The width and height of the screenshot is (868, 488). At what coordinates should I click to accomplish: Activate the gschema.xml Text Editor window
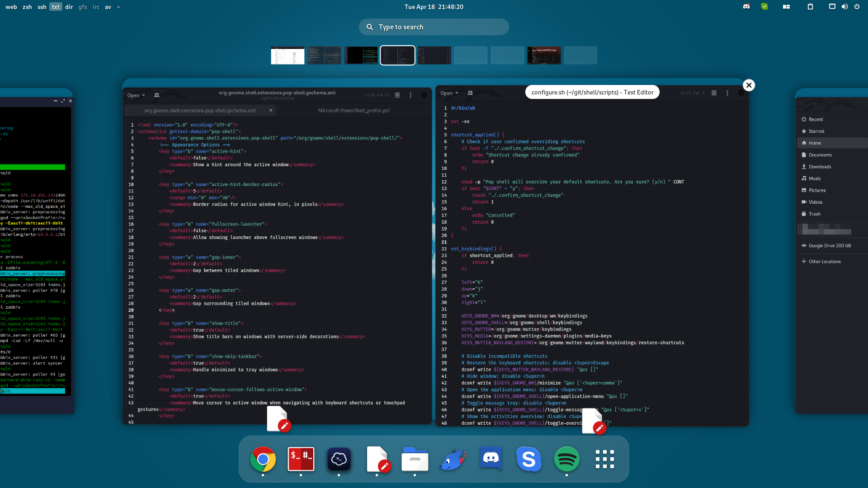tap(277, 256)
